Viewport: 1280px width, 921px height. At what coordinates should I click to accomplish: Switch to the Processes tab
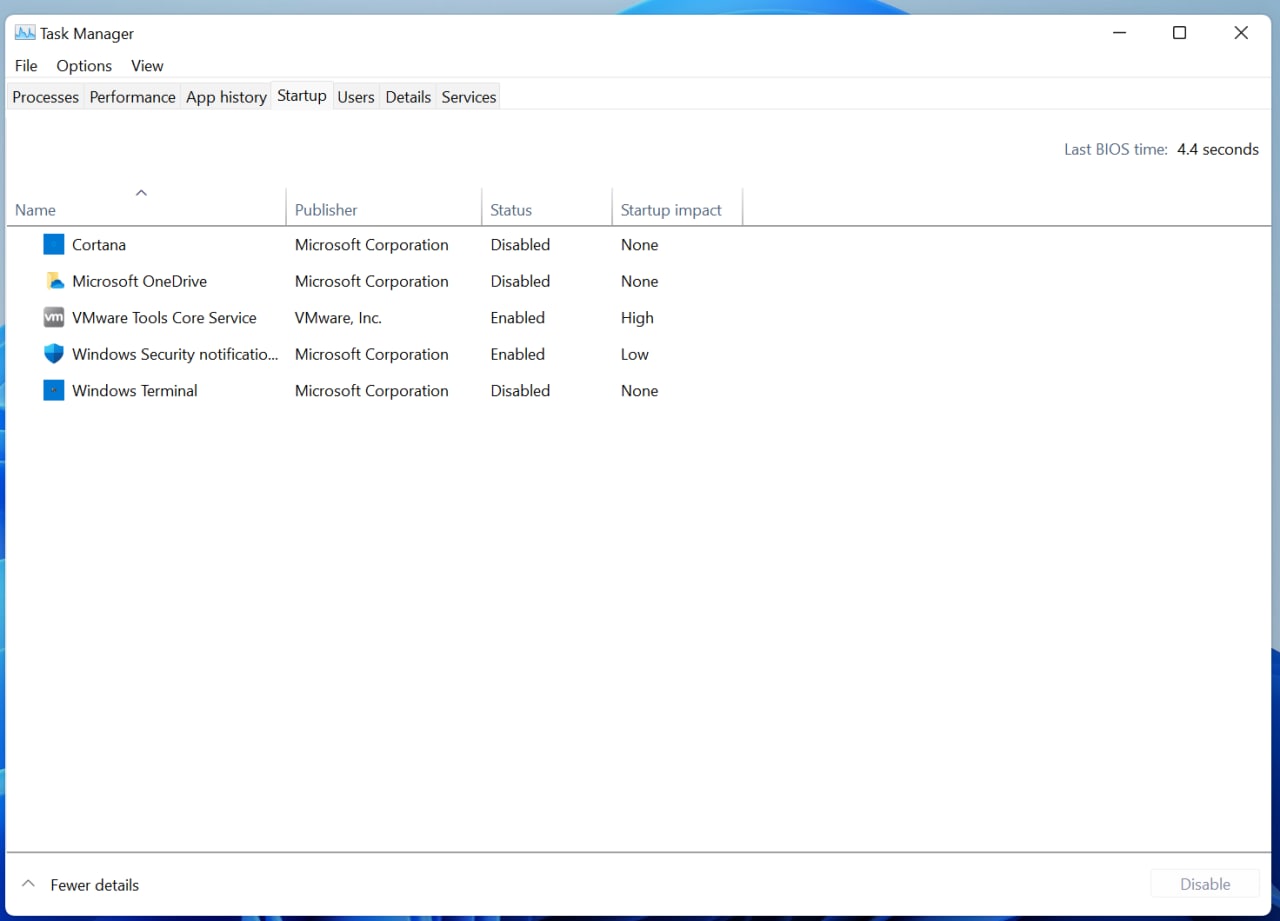pyautogui.click(x=45, y=97)
